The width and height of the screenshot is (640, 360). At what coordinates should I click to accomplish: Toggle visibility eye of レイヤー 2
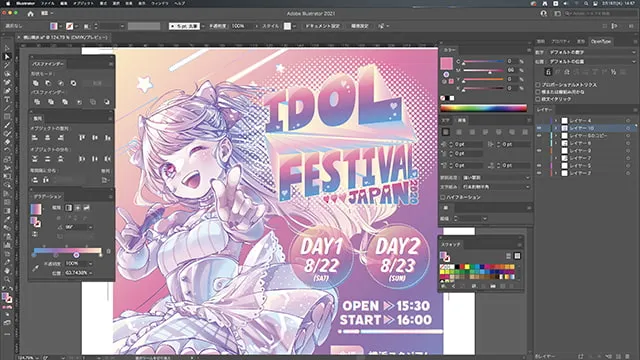(540, 173)
